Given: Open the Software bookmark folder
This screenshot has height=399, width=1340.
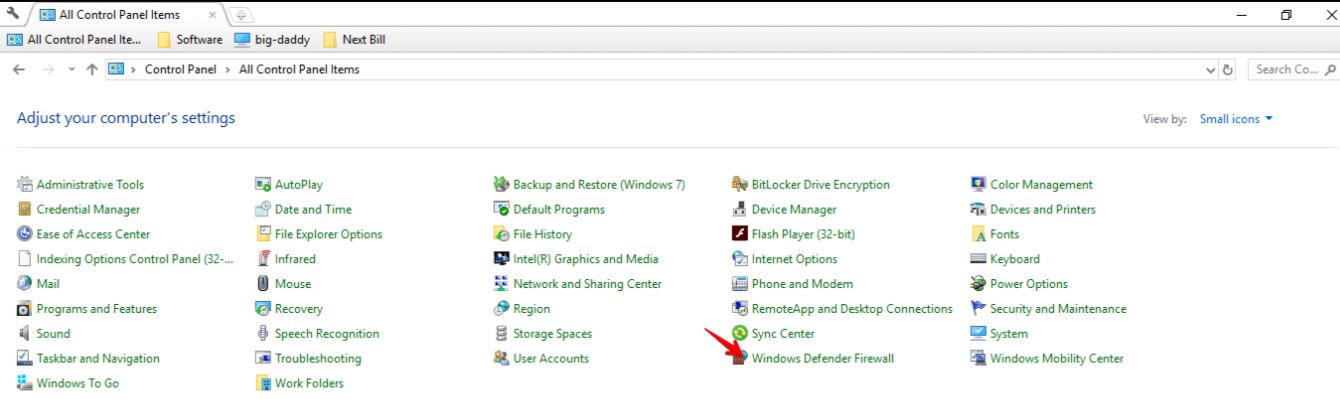Looking at the screenshot, I should tap(190, 40).
